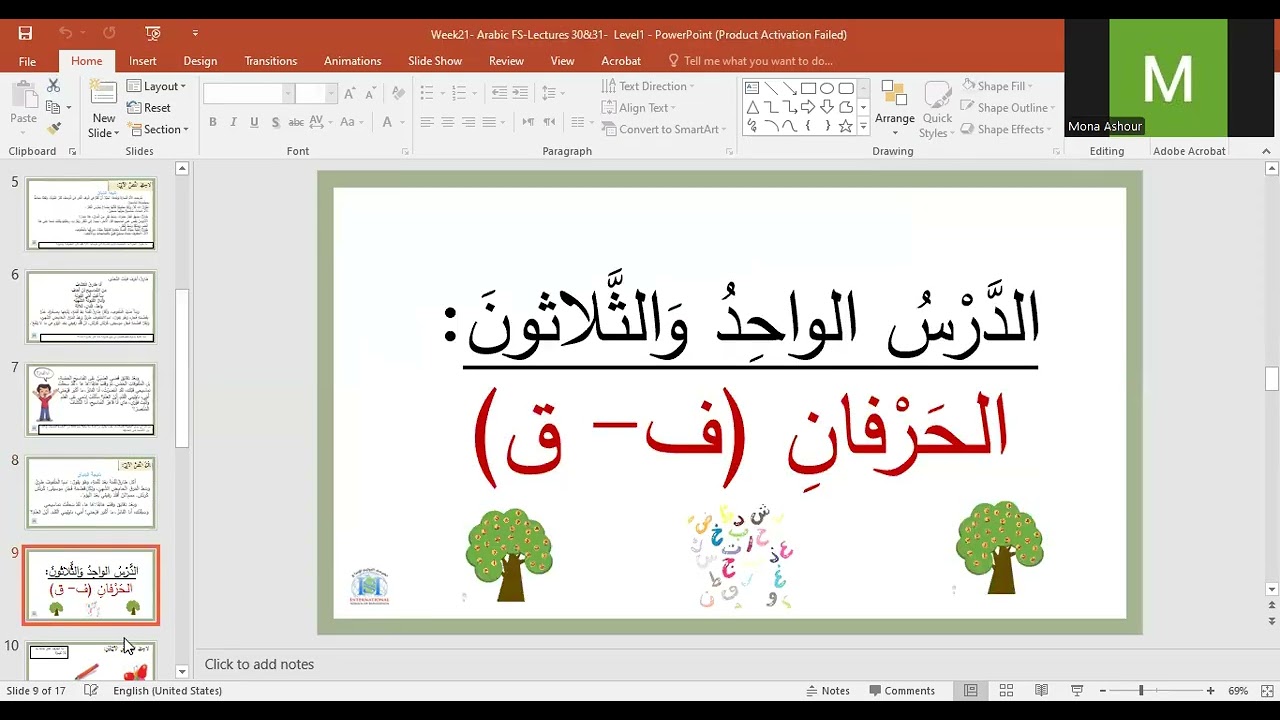The height and width of the screenshot is (720, 1280).
Task: Click Increase Font Size icon
Action: (349, 93)
